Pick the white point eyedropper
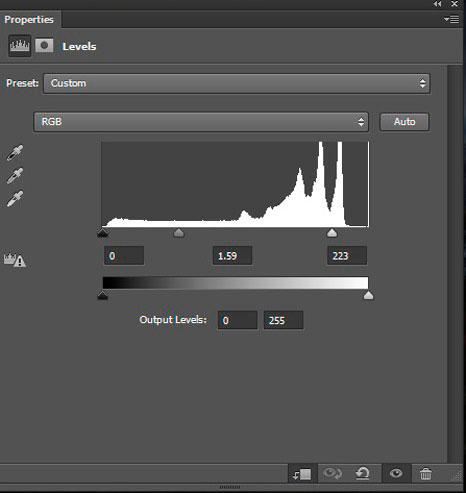 pyautogui.click(x=15, y=199)
